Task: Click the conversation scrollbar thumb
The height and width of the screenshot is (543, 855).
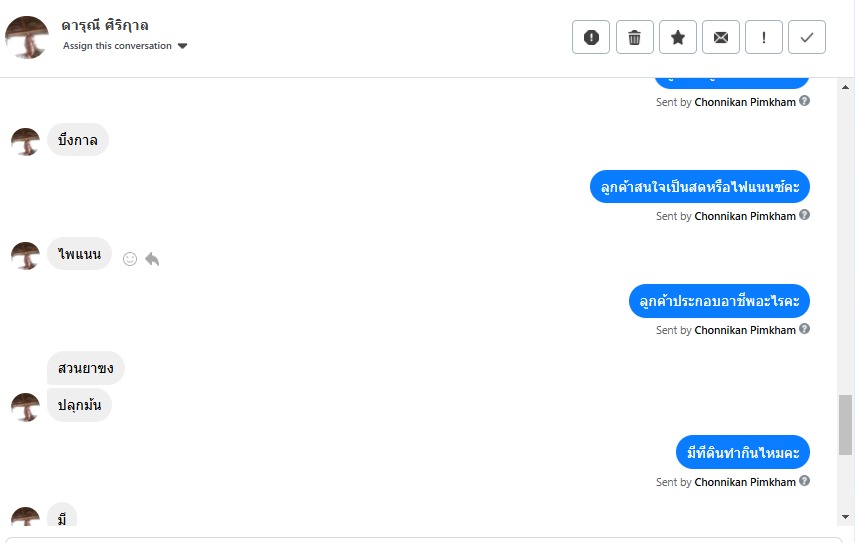Action: coord(846,424)
